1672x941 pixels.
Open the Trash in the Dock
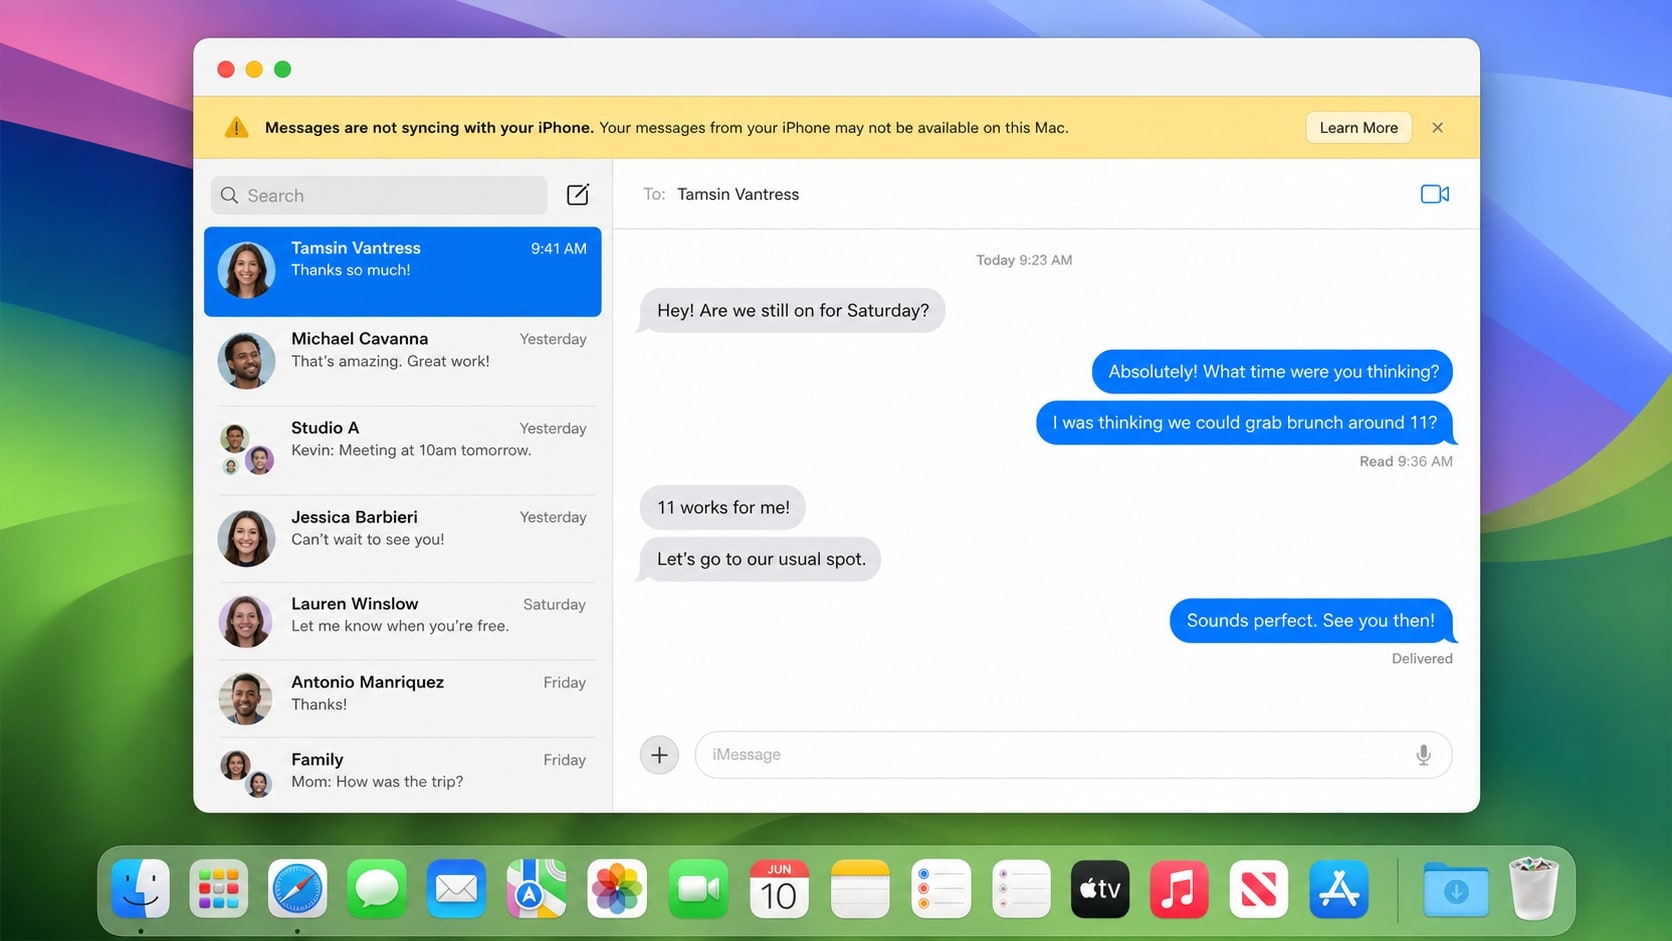[1534, 888]
